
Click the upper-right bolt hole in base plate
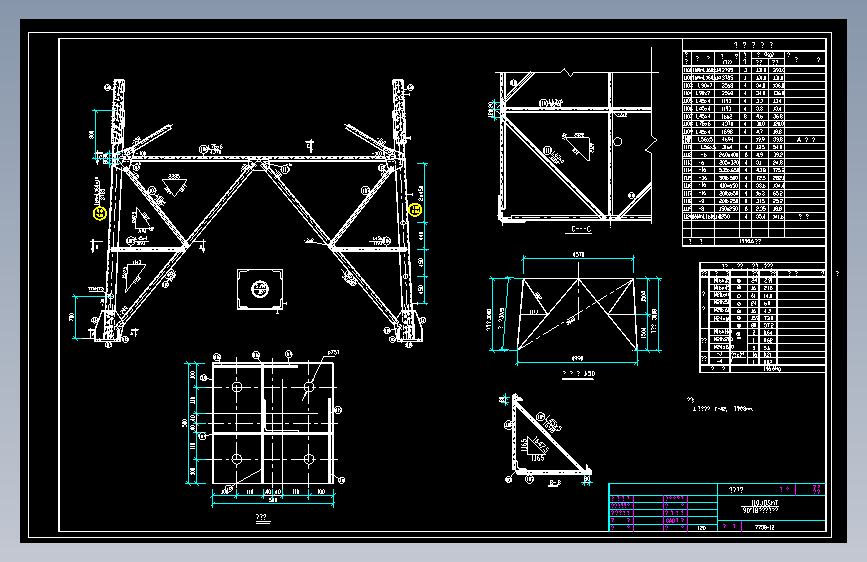(309, 387)
